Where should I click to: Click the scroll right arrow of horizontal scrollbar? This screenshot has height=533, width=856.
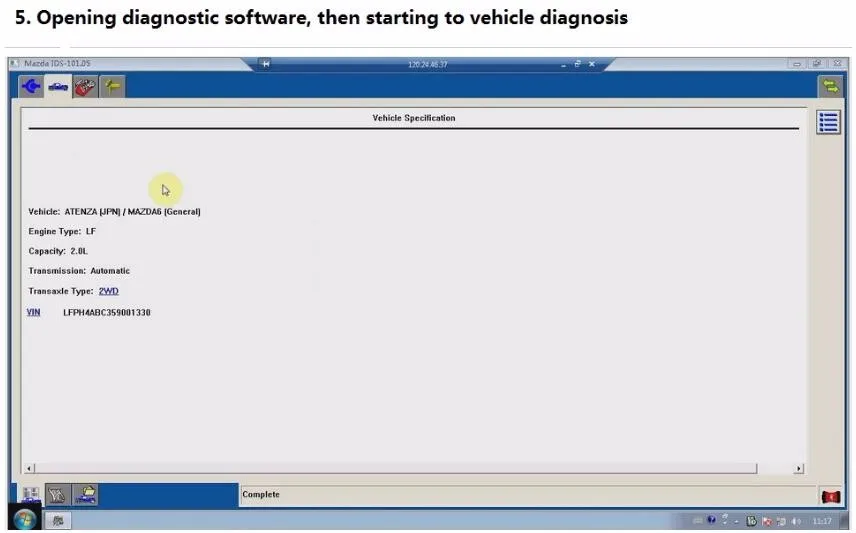(798, 469)
